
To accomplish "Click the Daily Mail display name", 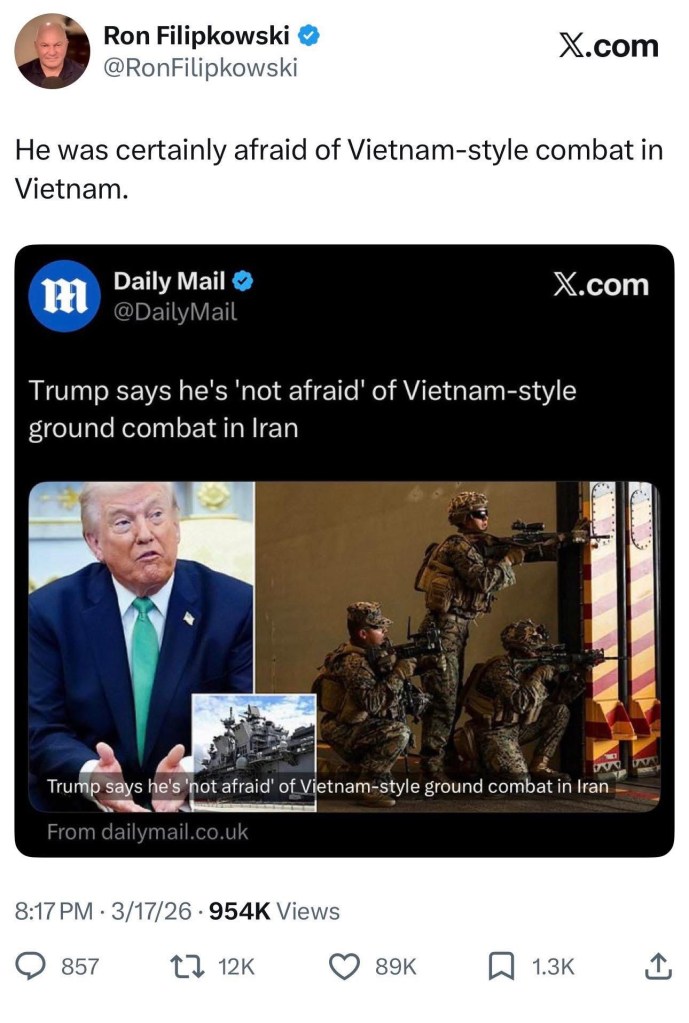I will tap(170, 281).
